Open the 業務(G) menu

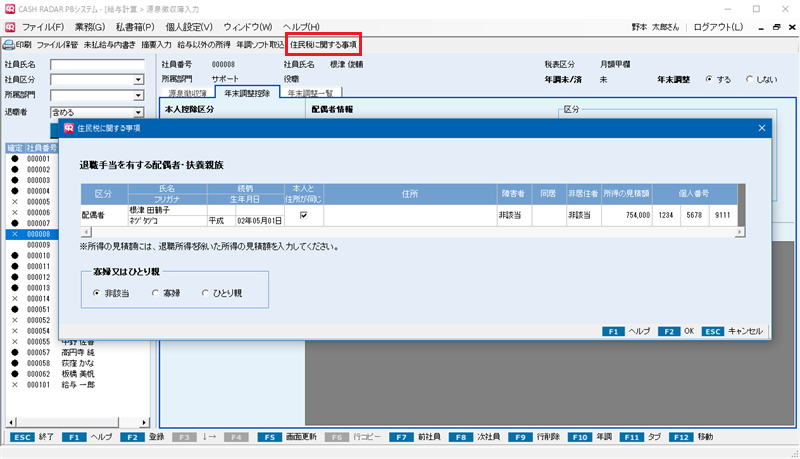pyautogui.click(x=90, y=27)
